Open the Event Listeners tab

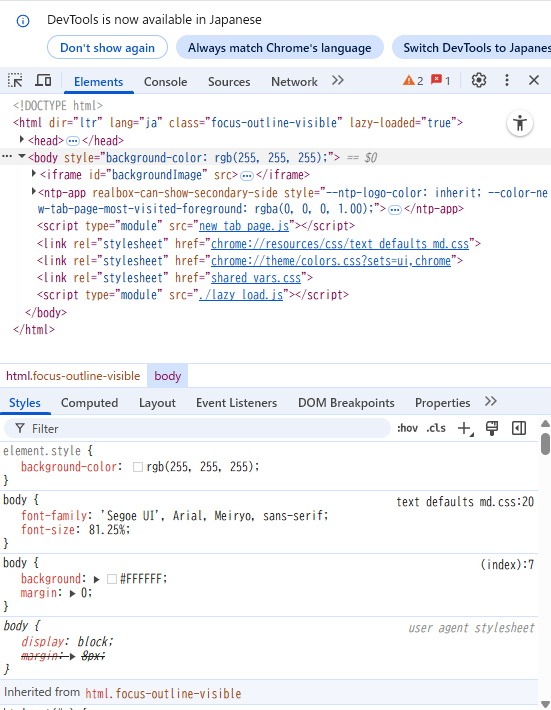click(236, 403)
